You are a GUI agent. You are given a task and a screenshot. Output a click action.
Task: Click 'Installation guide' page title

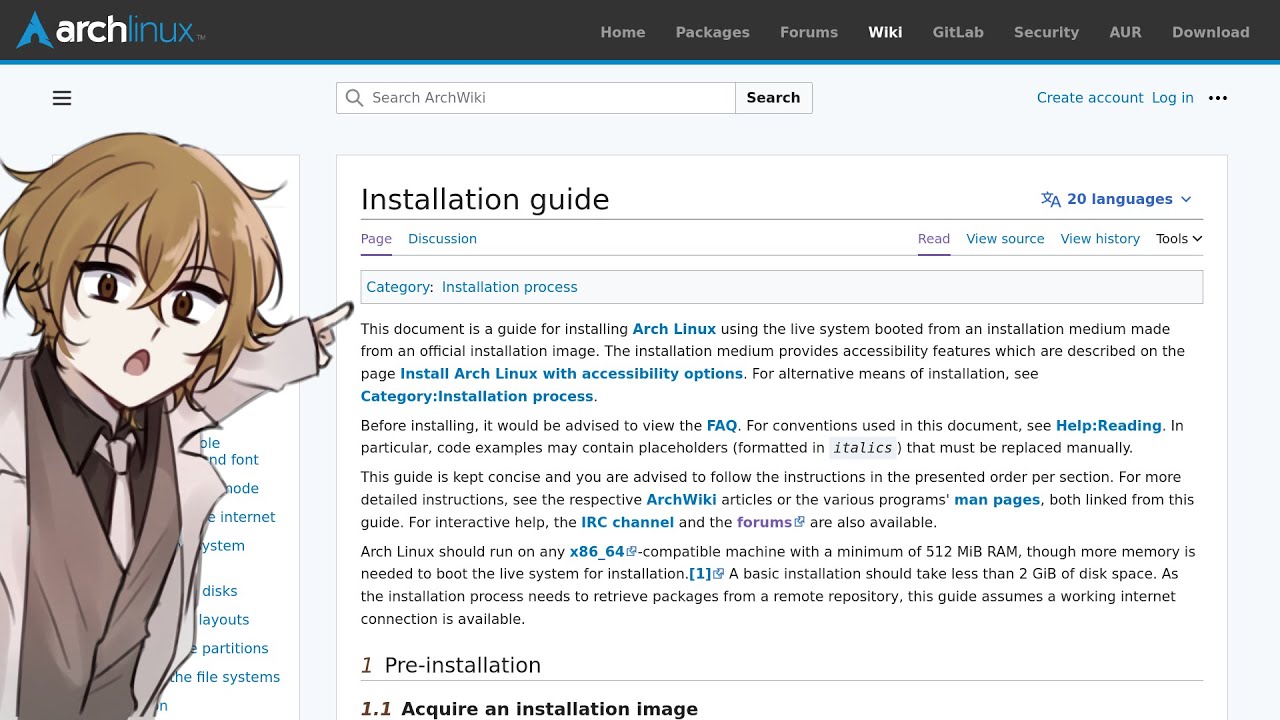[485, 199]
